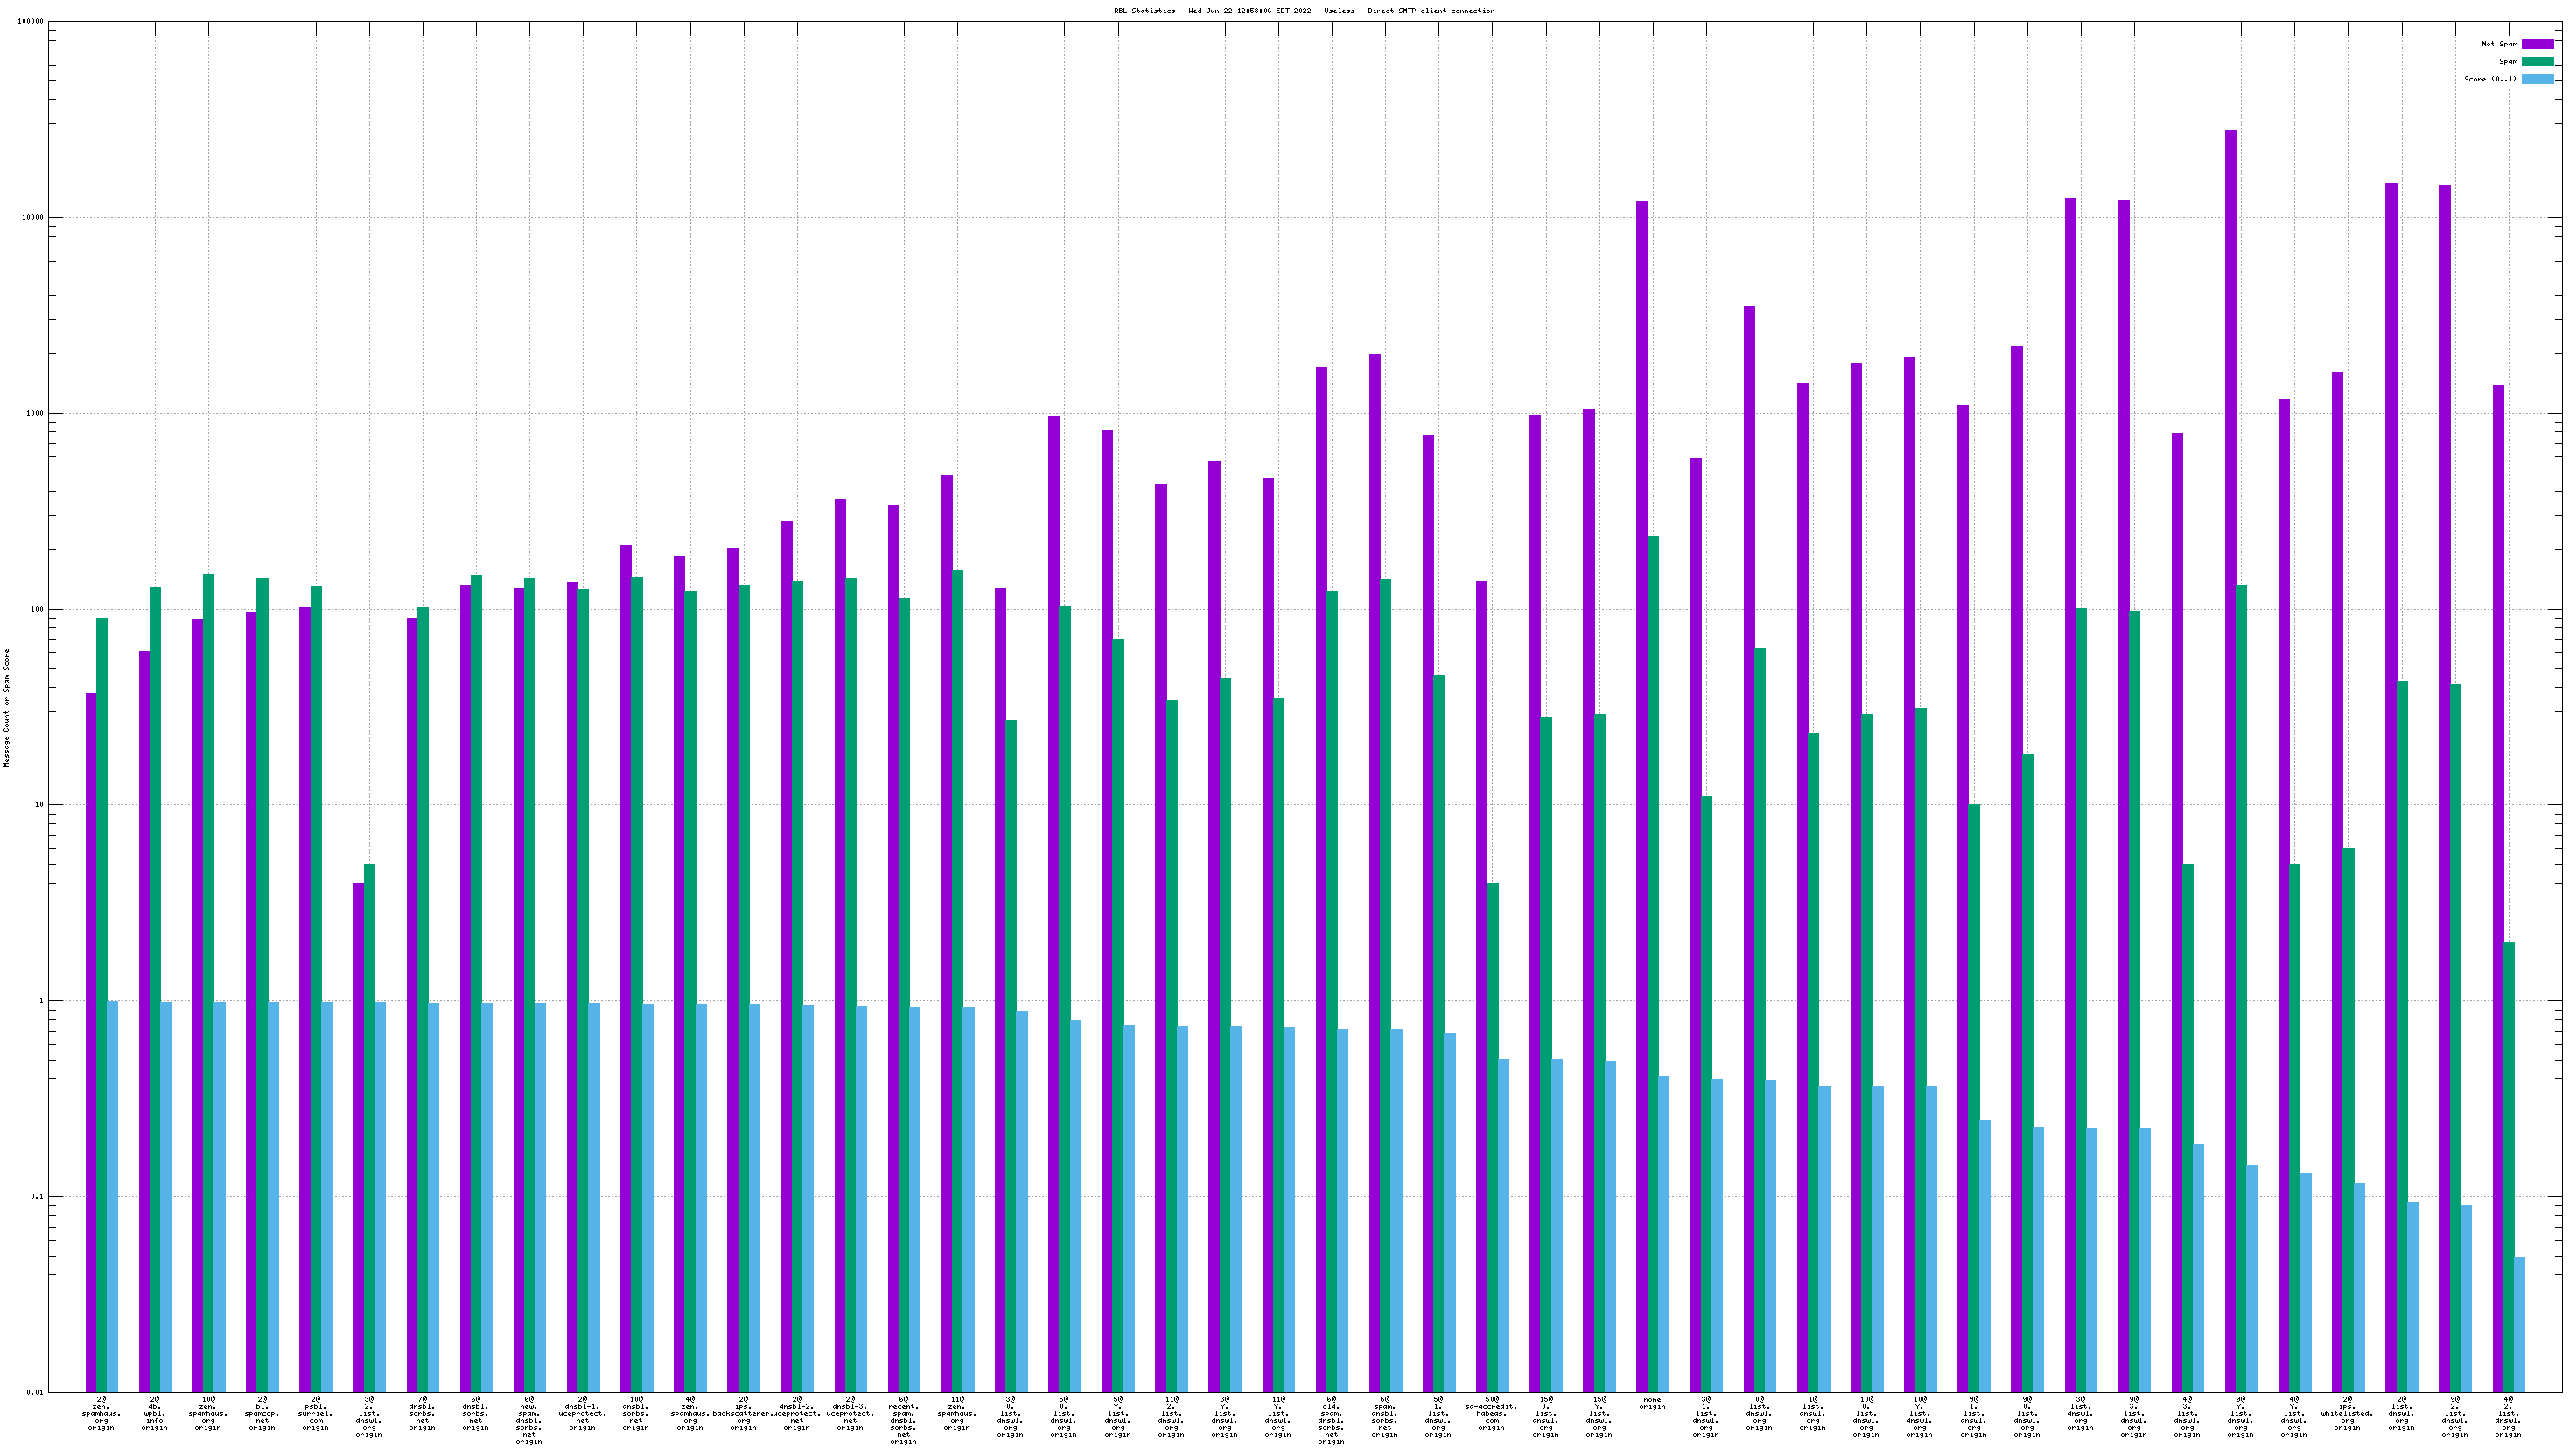The image size is (2576, 1449).
Task: Click the Not Spam legend label text
Action: click(x=2499, y=44)
